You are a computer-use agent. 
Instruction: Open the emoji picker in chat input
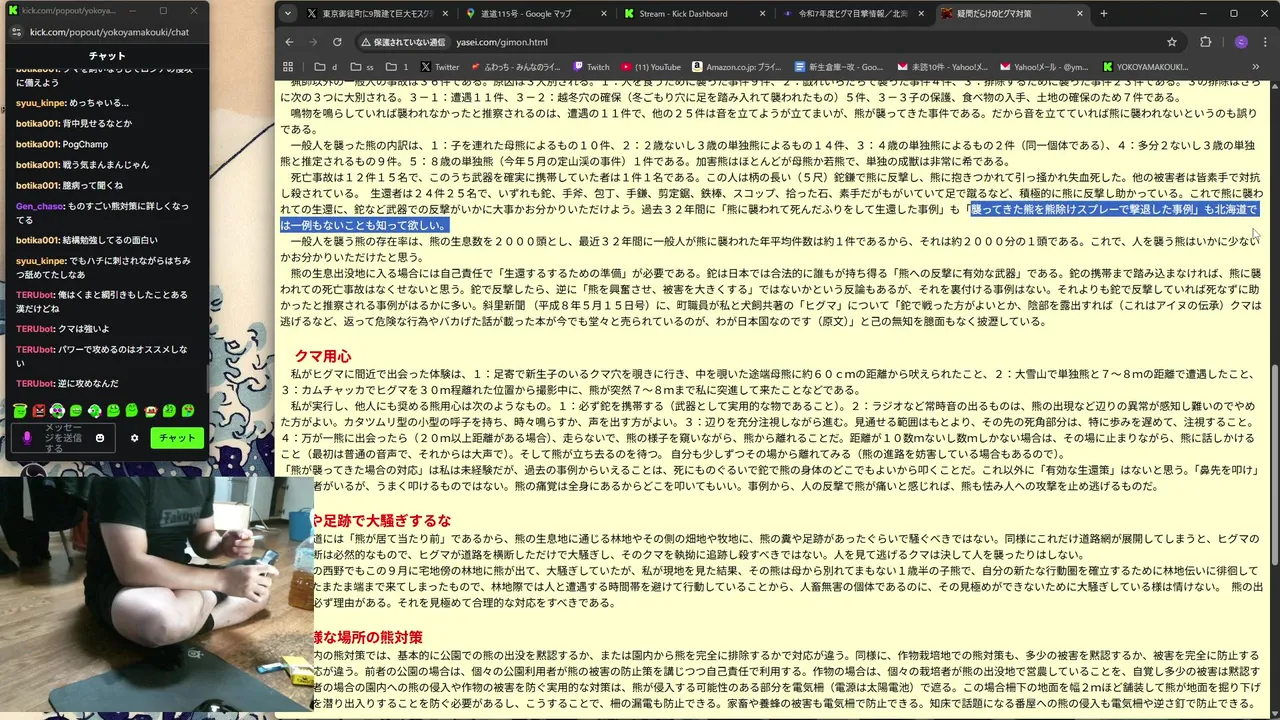[x=100, y=438]
